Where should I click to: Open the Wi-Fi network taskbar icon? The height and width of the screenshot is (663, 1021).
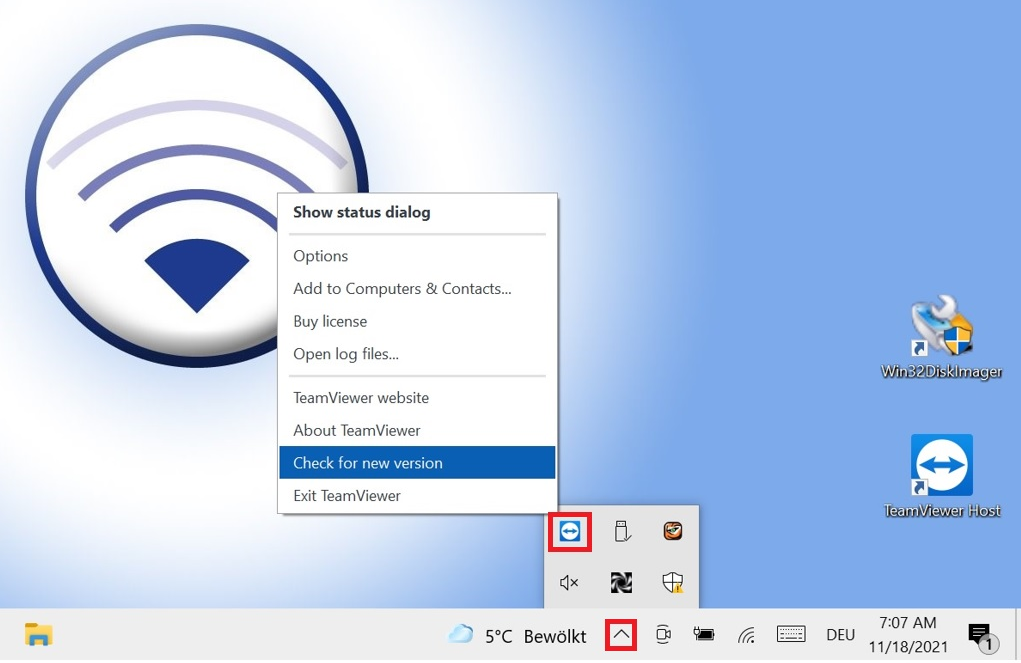click(x=746, y=634)
